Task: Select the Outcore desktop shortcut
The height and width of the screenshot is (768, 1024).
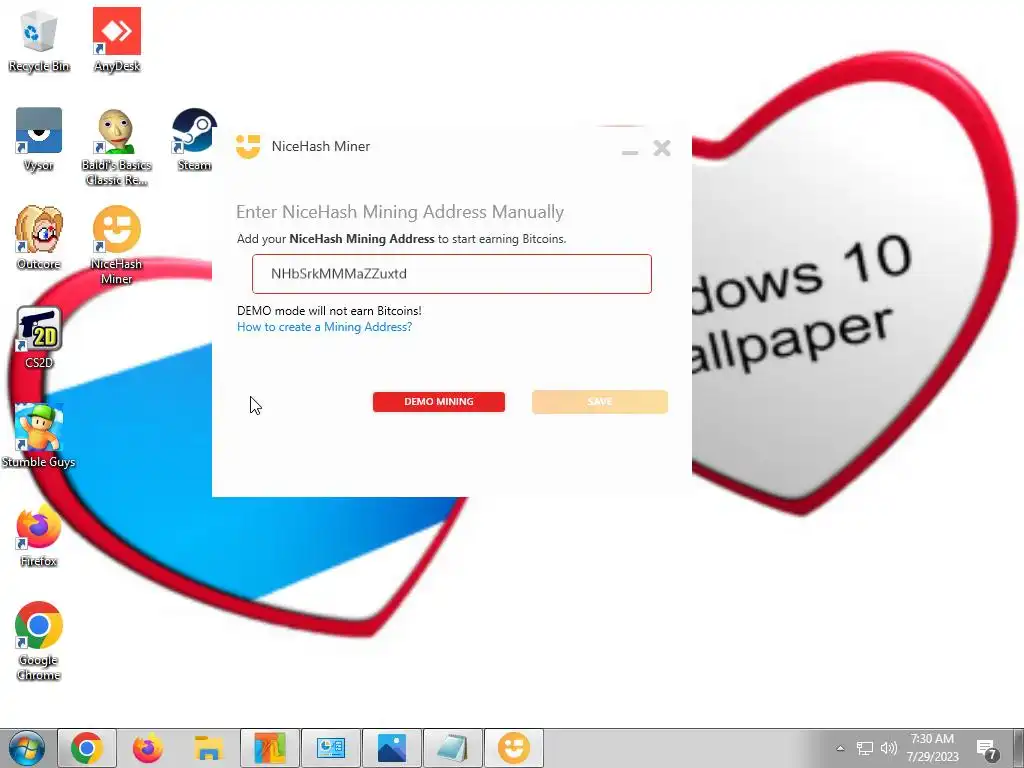Action: click(x=39, y=238)
